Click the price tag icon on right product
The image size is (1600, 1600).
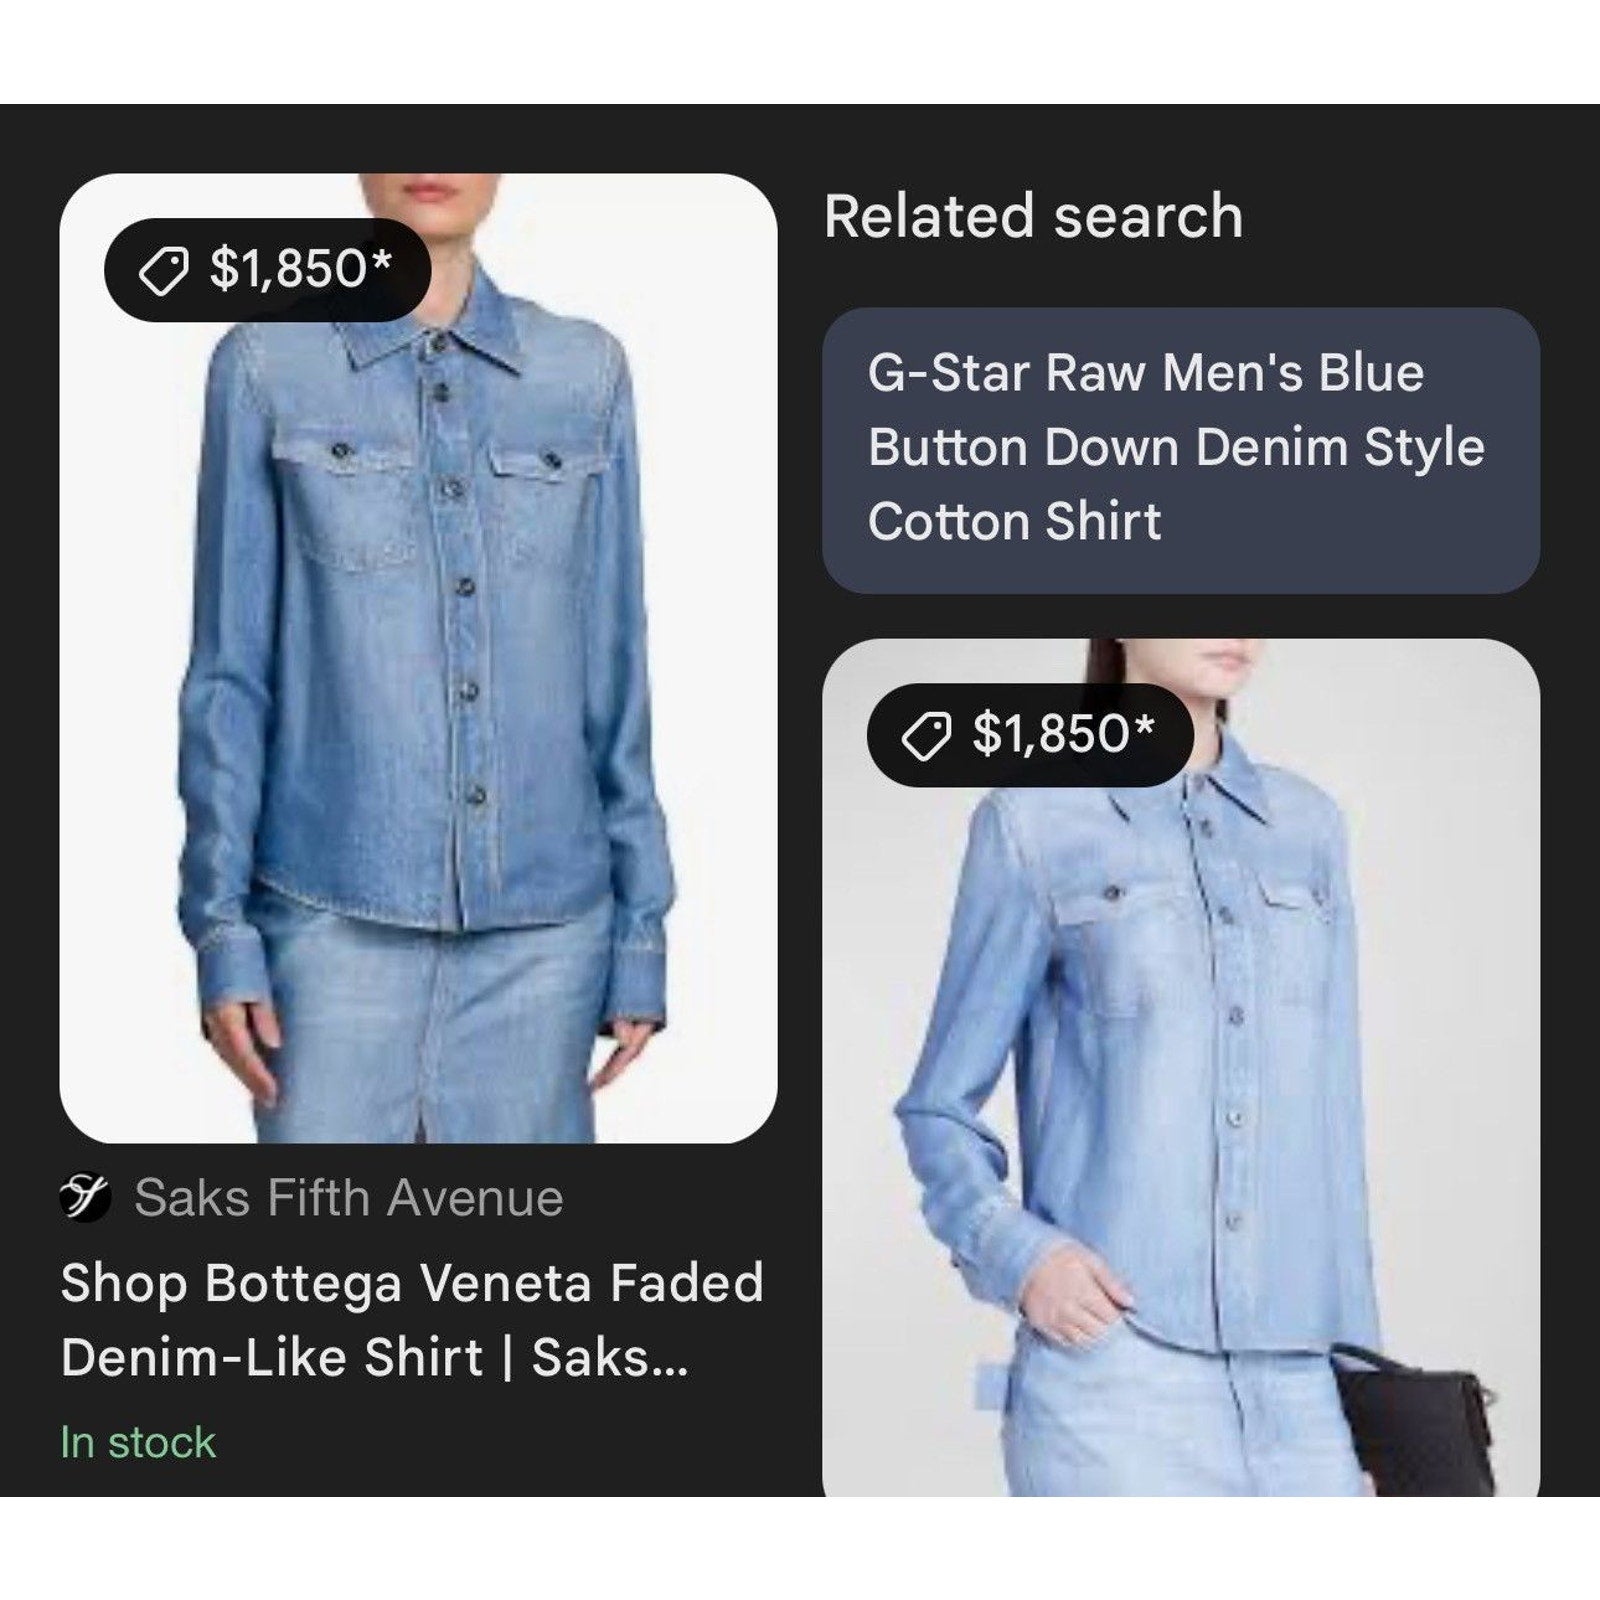point(926,735)
